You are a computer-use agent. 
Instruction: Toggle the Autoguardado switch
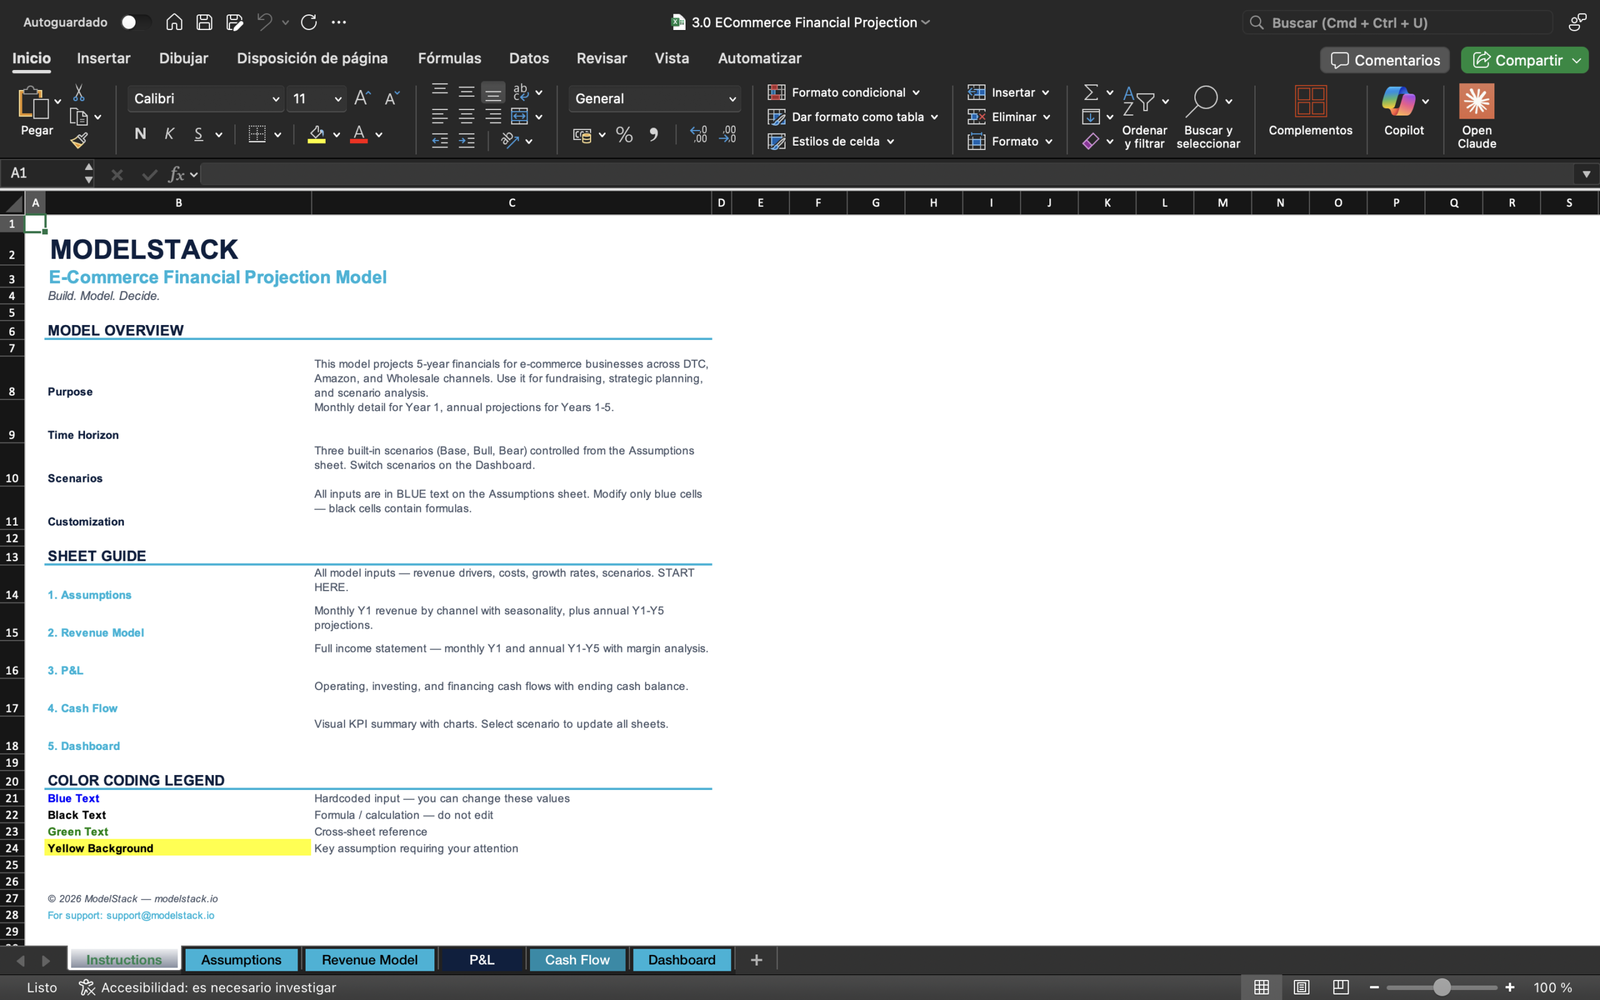135,22
